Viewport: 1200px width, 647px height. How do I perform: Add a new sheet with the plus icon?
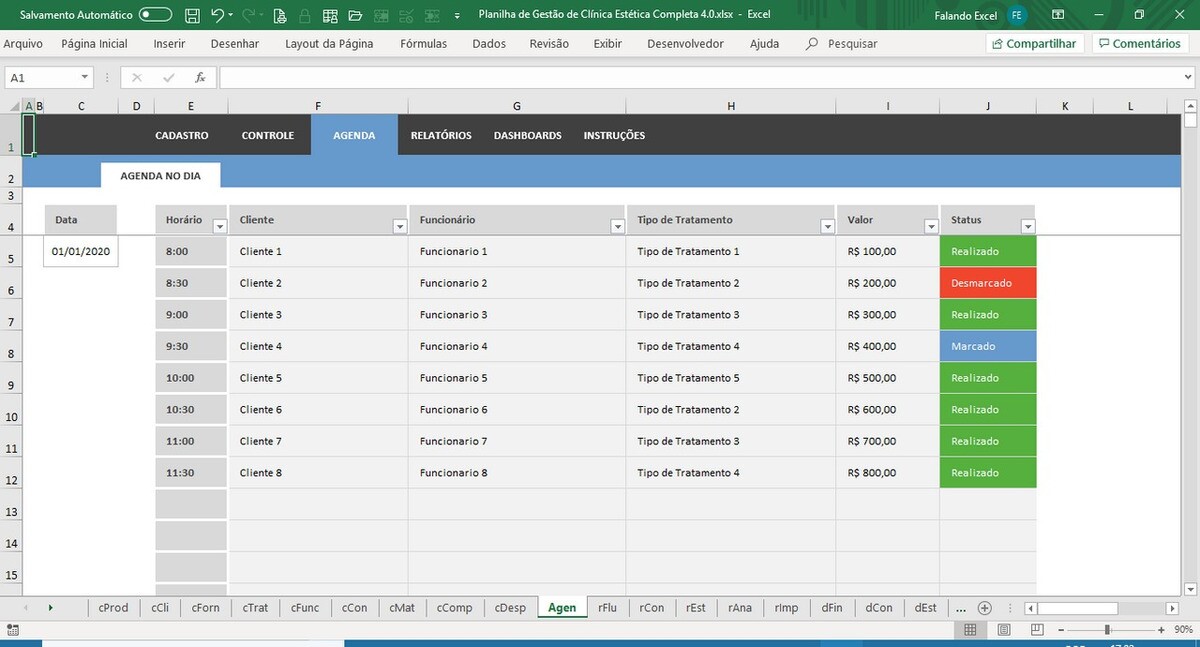(984, 608)
